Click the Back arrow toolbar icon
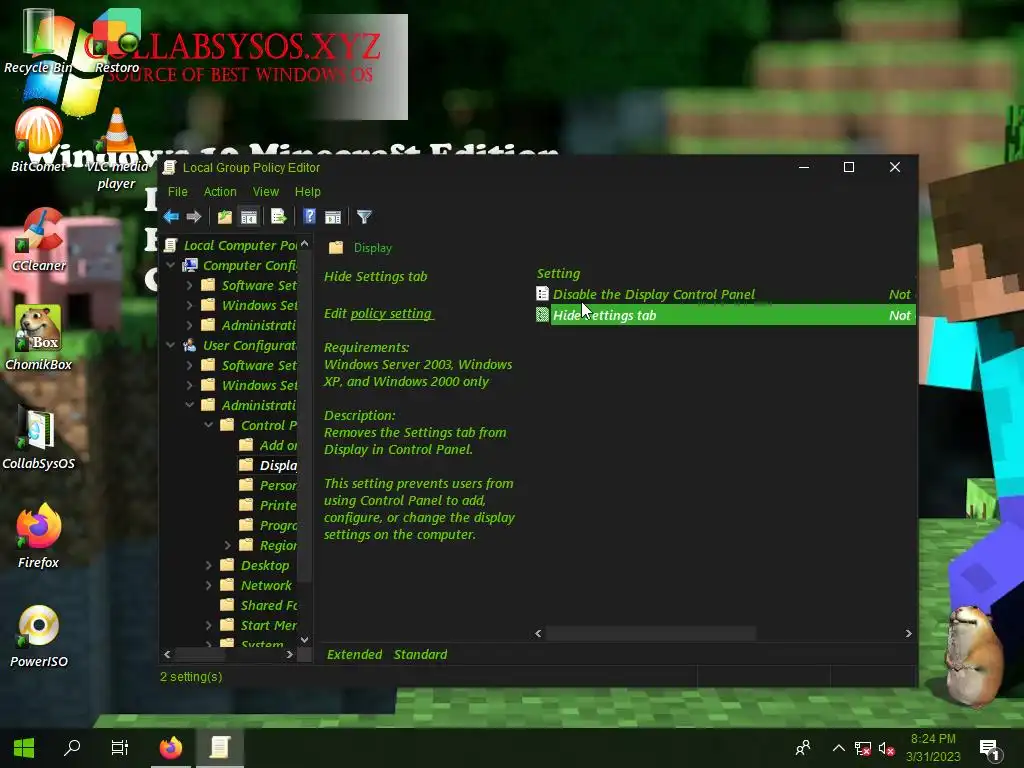 point(172,217)
